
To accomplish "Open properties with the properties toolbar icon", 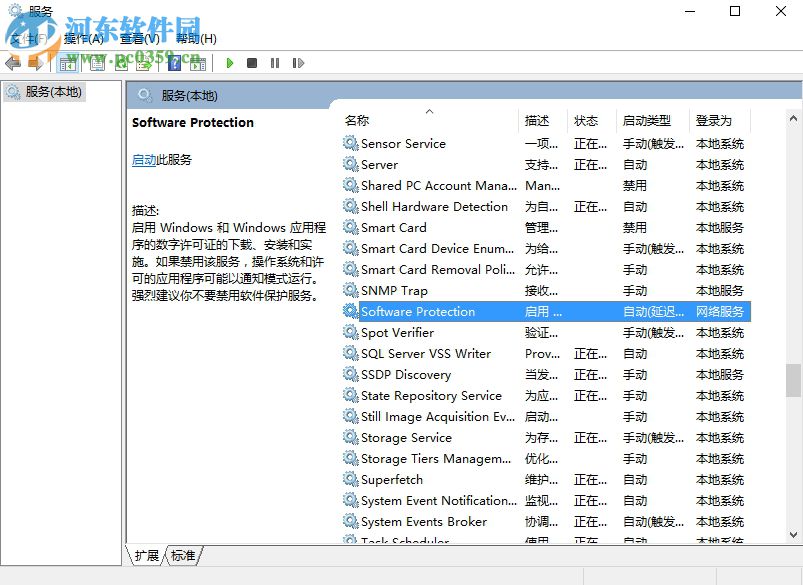I will coord(96,63).
